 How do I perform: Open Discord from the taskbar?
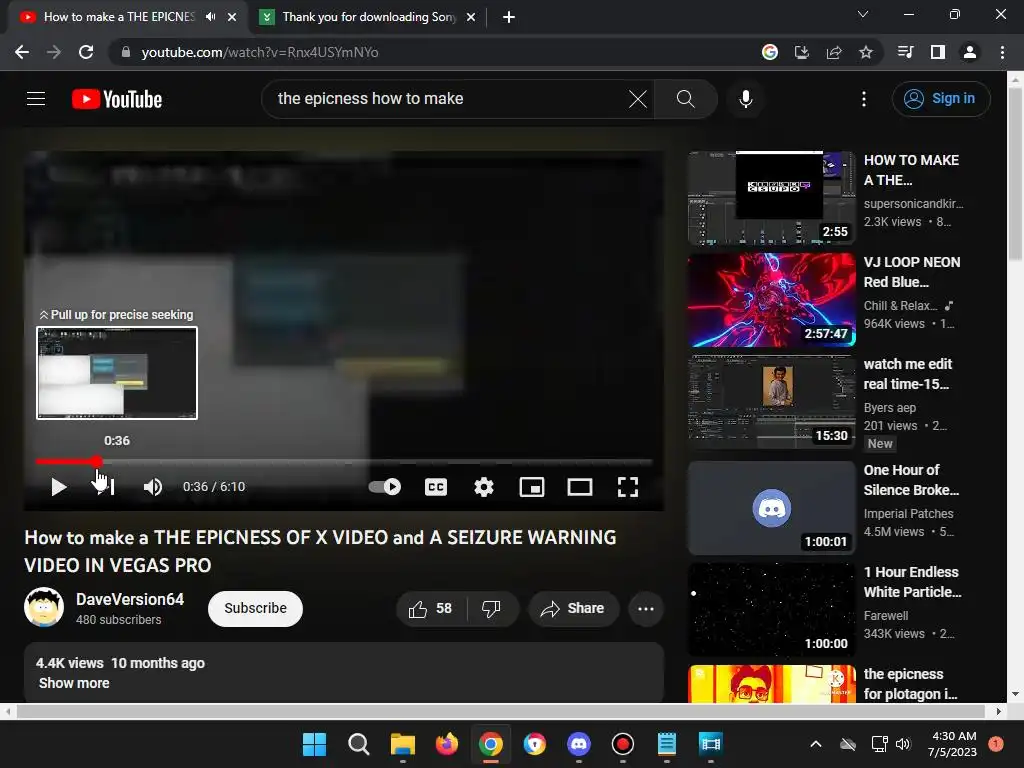tap(579, 744)
